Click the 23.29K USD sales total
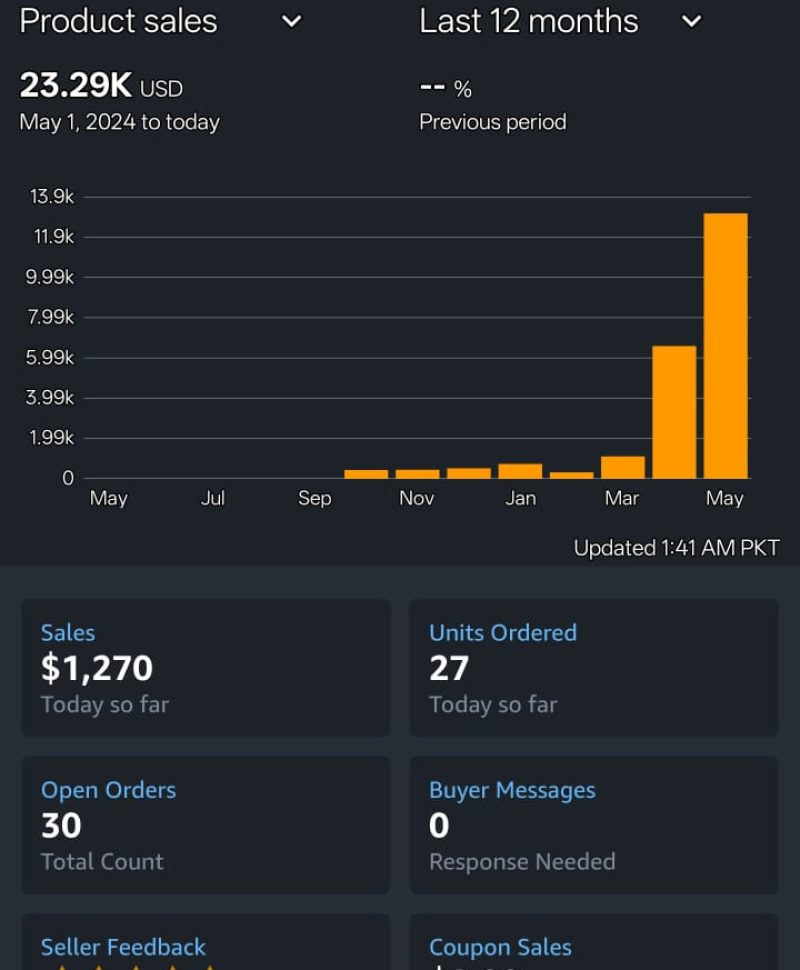The height and width of the screenshot is (970, 800). coord(101,87)
